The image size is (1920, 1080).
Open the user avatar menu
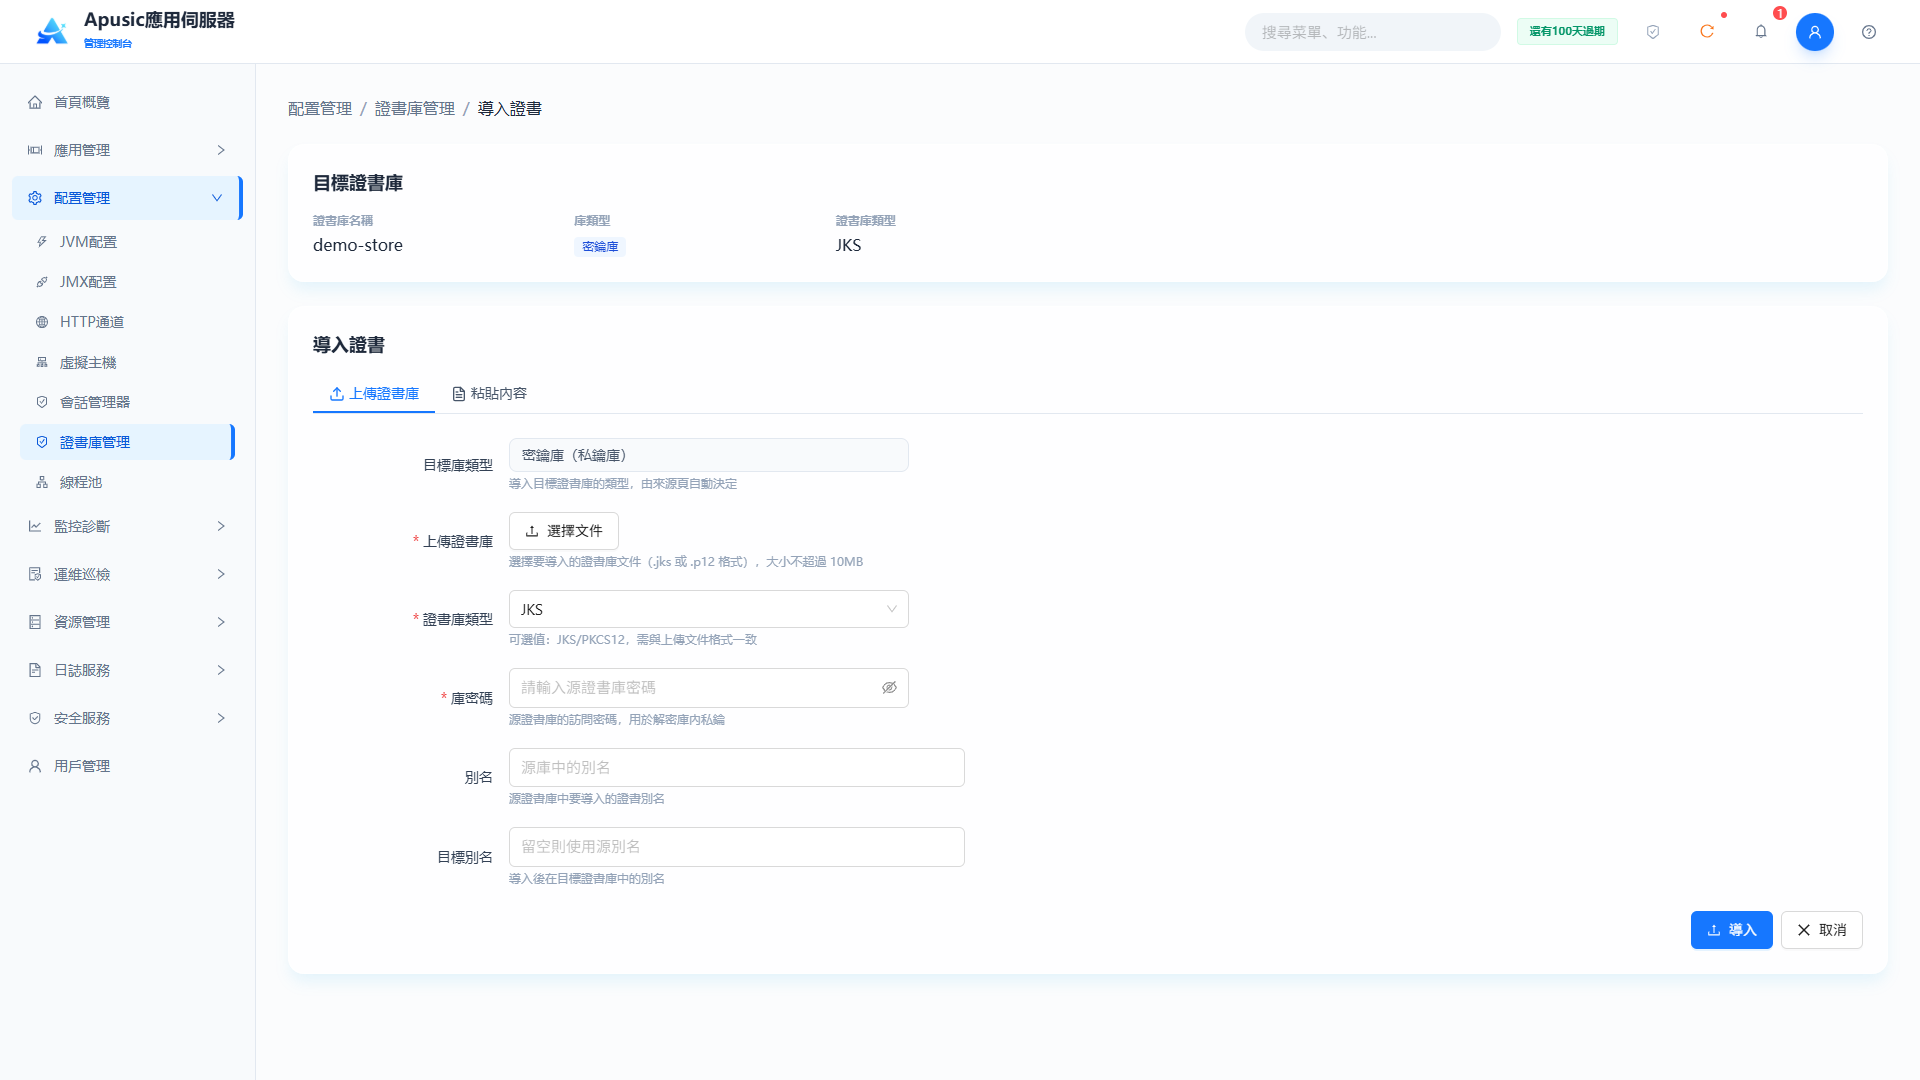coord(1815,32)
